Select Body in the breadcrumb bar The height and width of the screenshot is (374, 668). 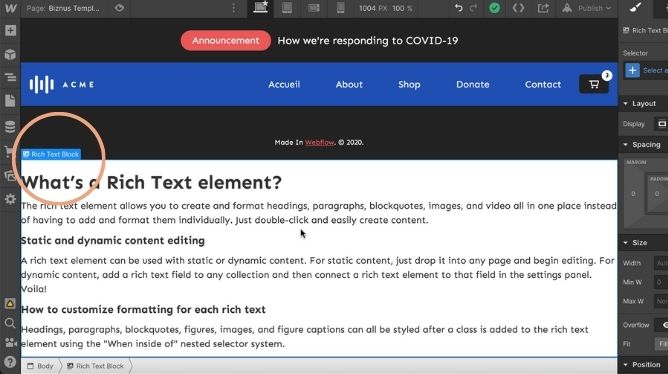[x=40, y=366]
